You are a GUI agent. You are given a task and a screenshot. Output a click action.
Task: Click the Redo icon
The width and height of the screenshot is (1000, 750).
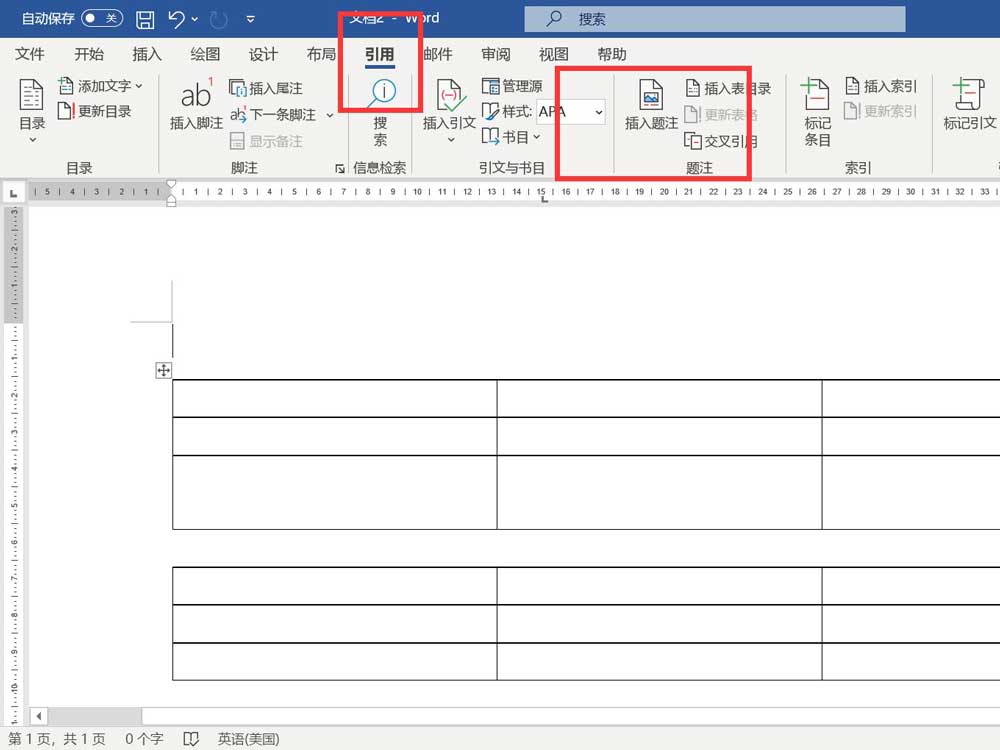pyautogui.click(x=218, y=19)
